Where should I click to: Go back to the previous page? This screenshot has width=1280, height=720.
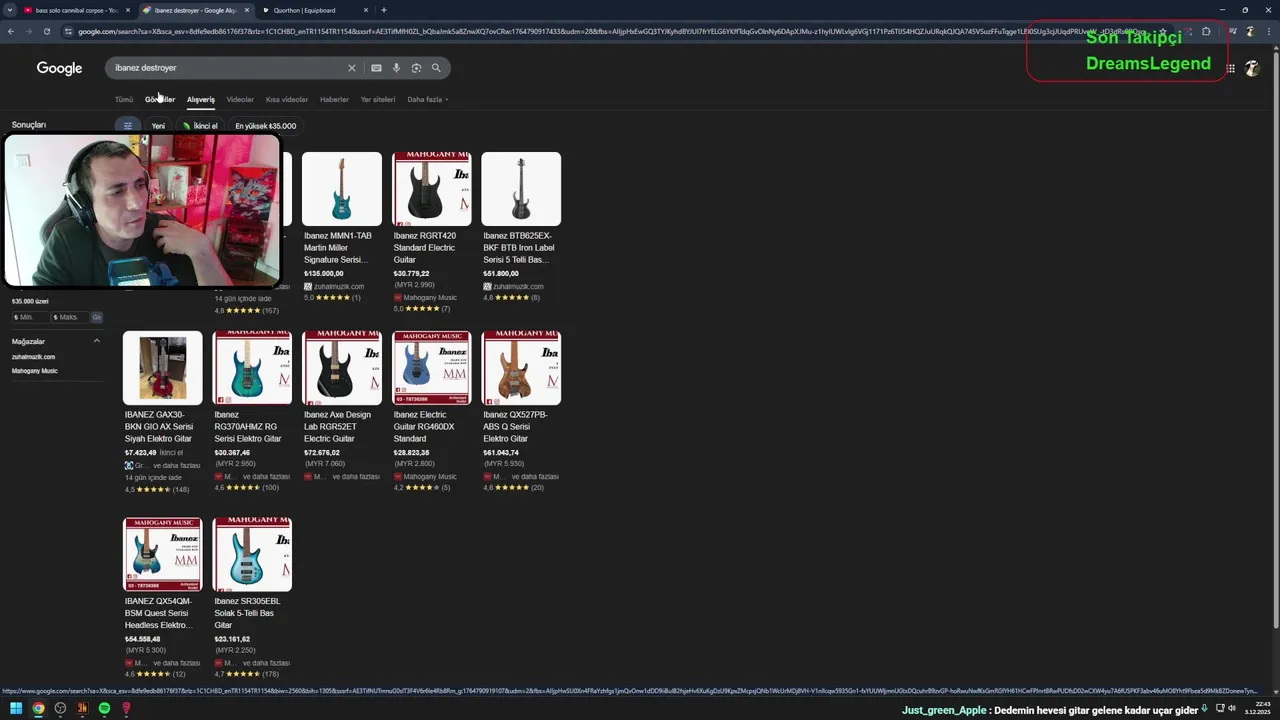(10, 31)
